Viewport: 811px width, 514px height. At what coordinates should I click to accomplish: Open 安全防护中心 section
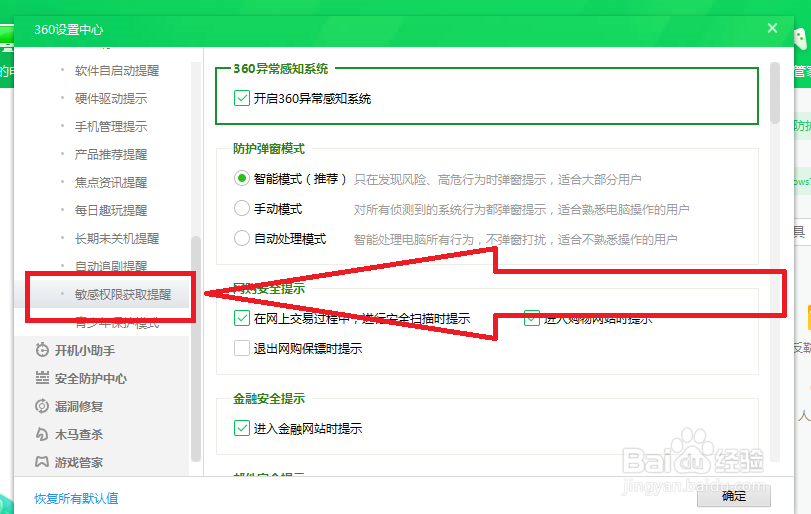pos(91,378)
